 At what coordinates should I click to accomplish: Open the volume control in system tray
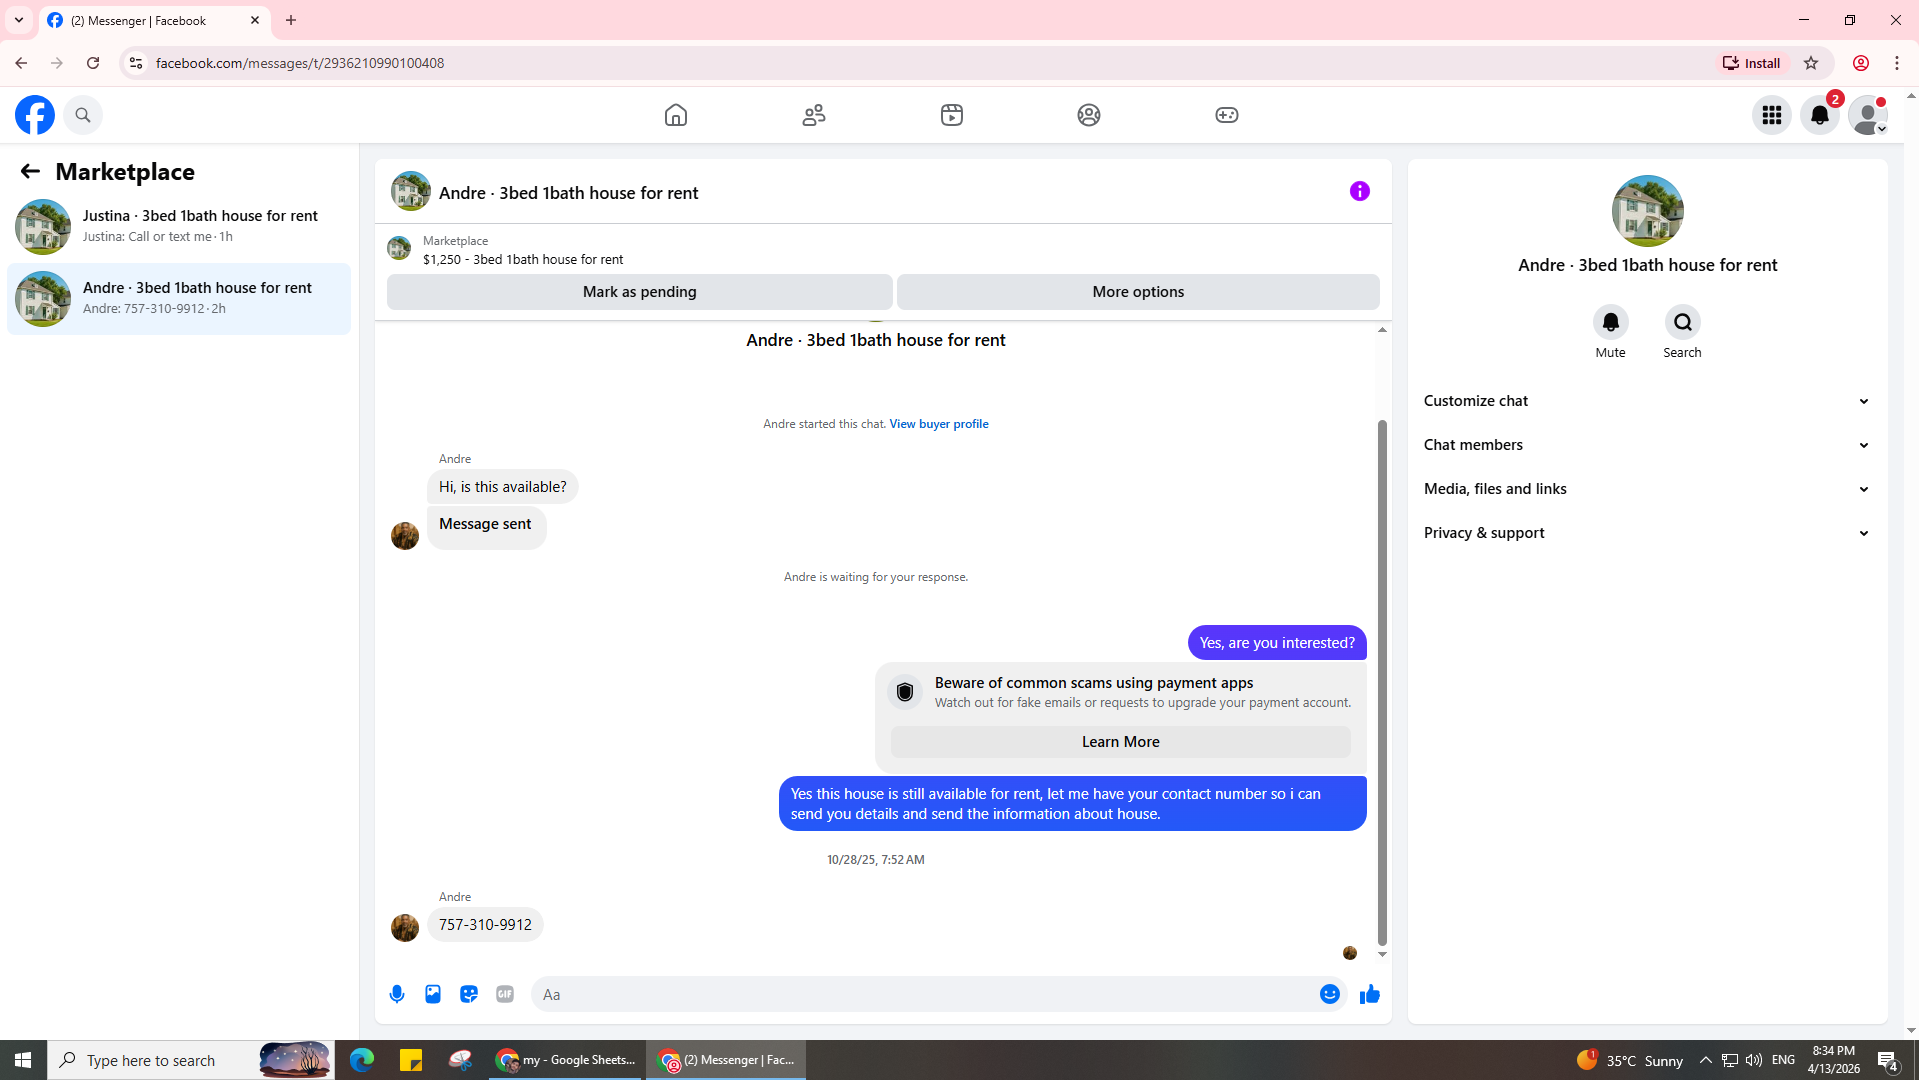(1754, 1060)
